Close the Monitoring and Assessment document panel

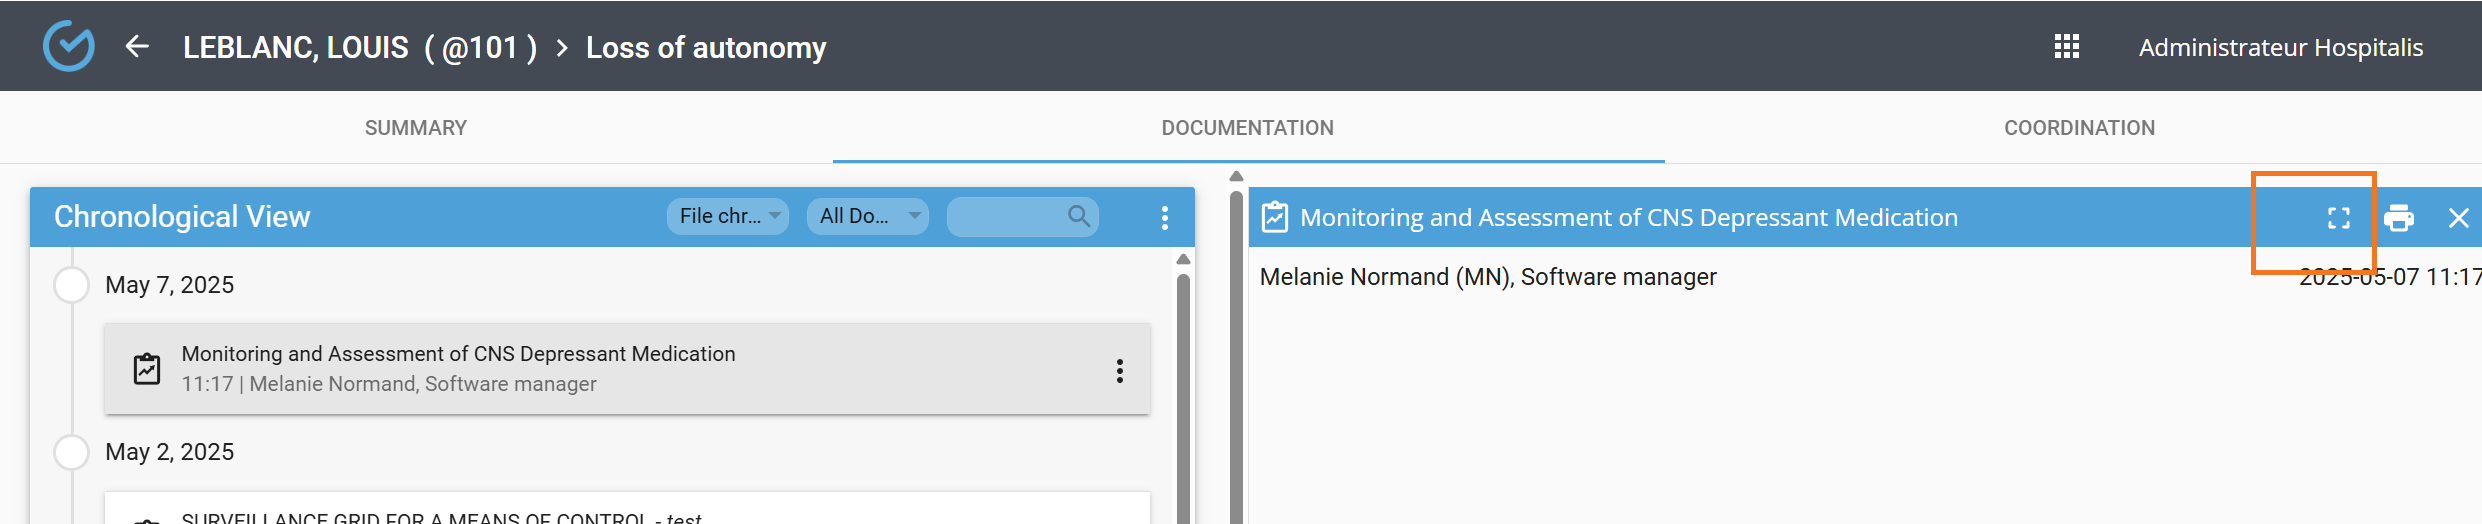(x=2458, y=218)
